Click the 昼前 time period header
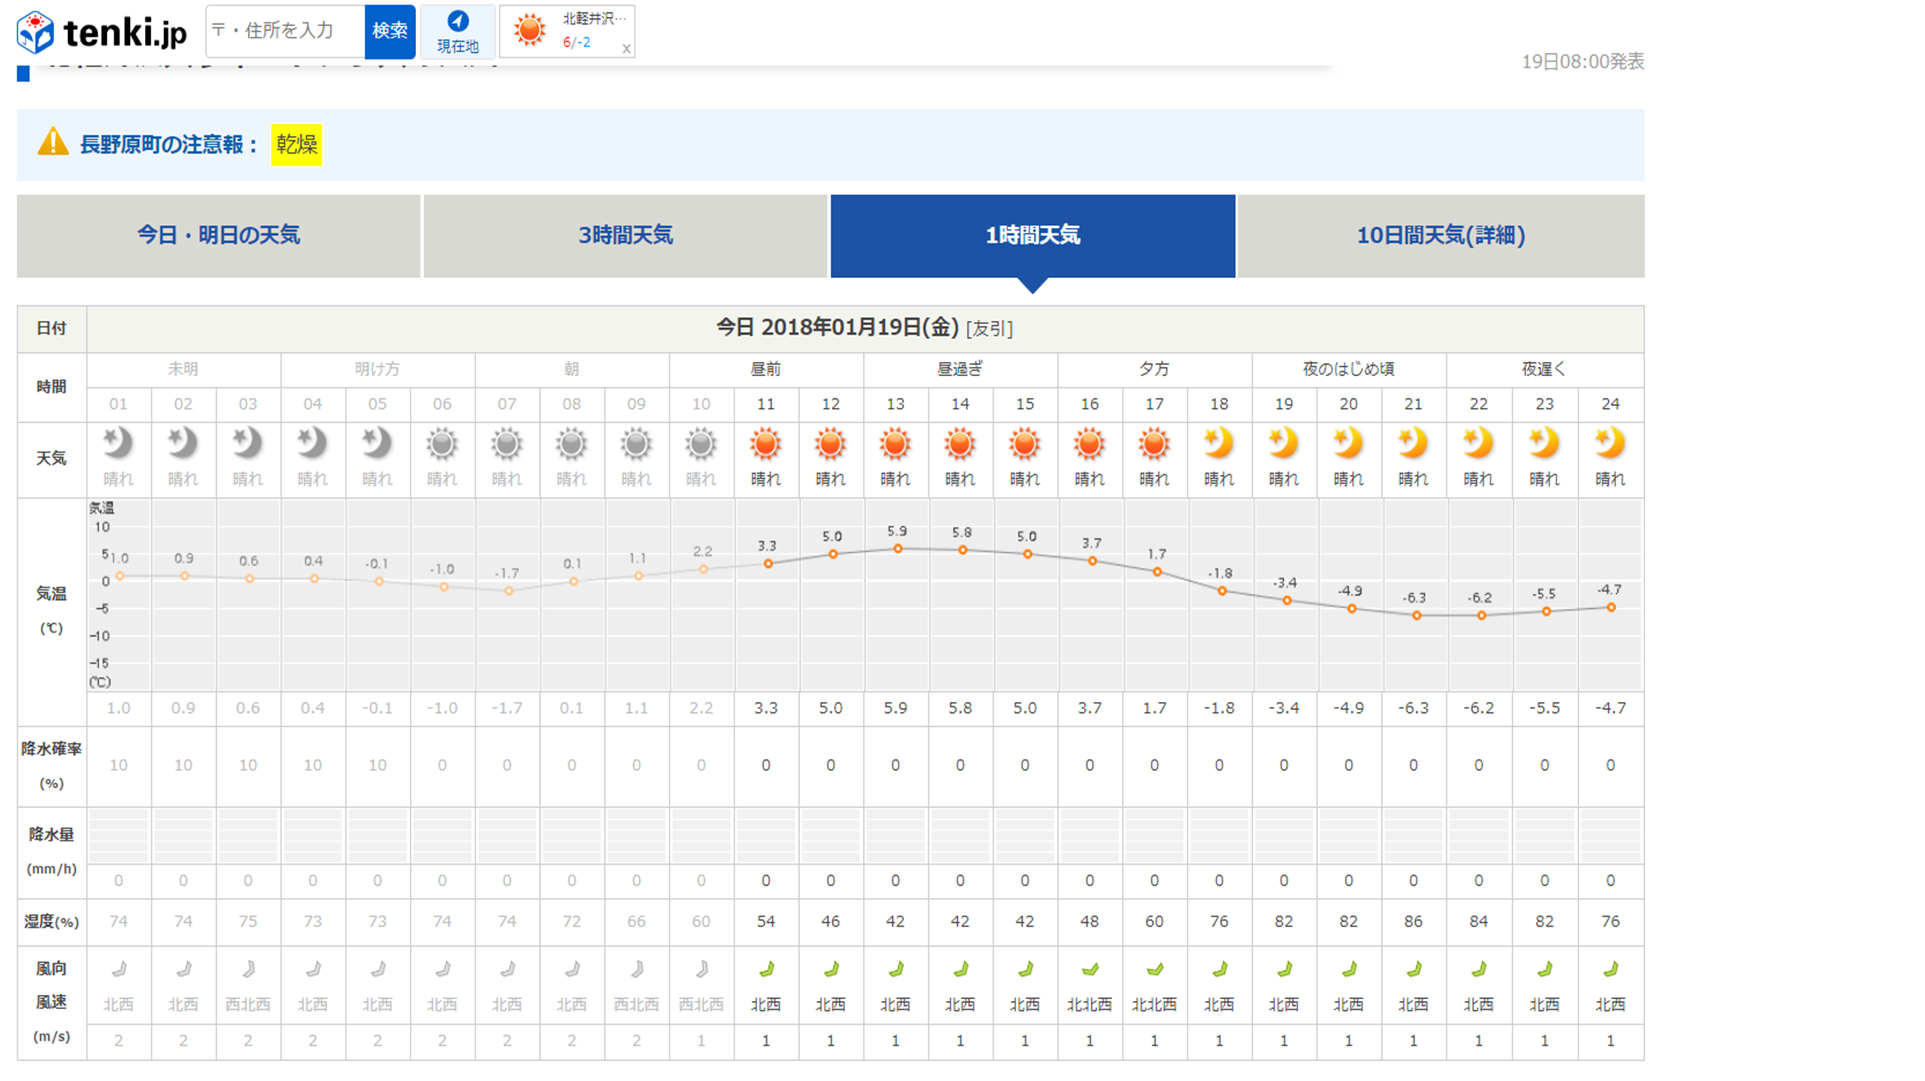The height and width of the screenshot is (1081, 1925). tap(766, 369)
